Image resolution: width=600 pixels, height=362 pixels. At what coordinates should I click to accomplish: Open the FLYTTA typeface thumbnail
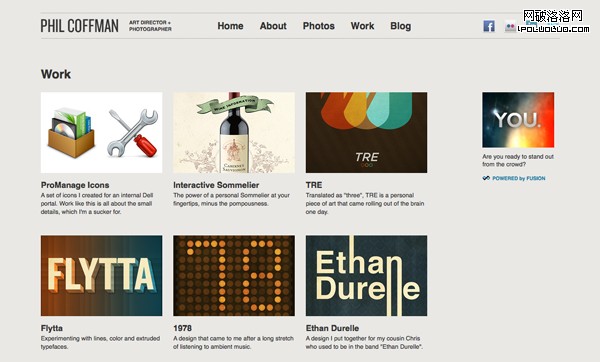tap(101, 276)
